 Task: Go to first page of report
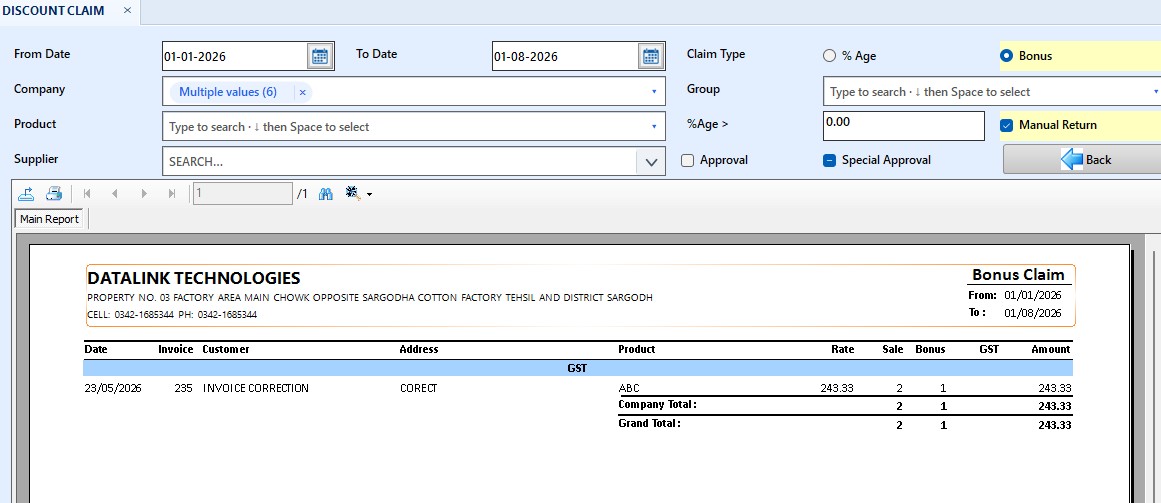(87, 194)
